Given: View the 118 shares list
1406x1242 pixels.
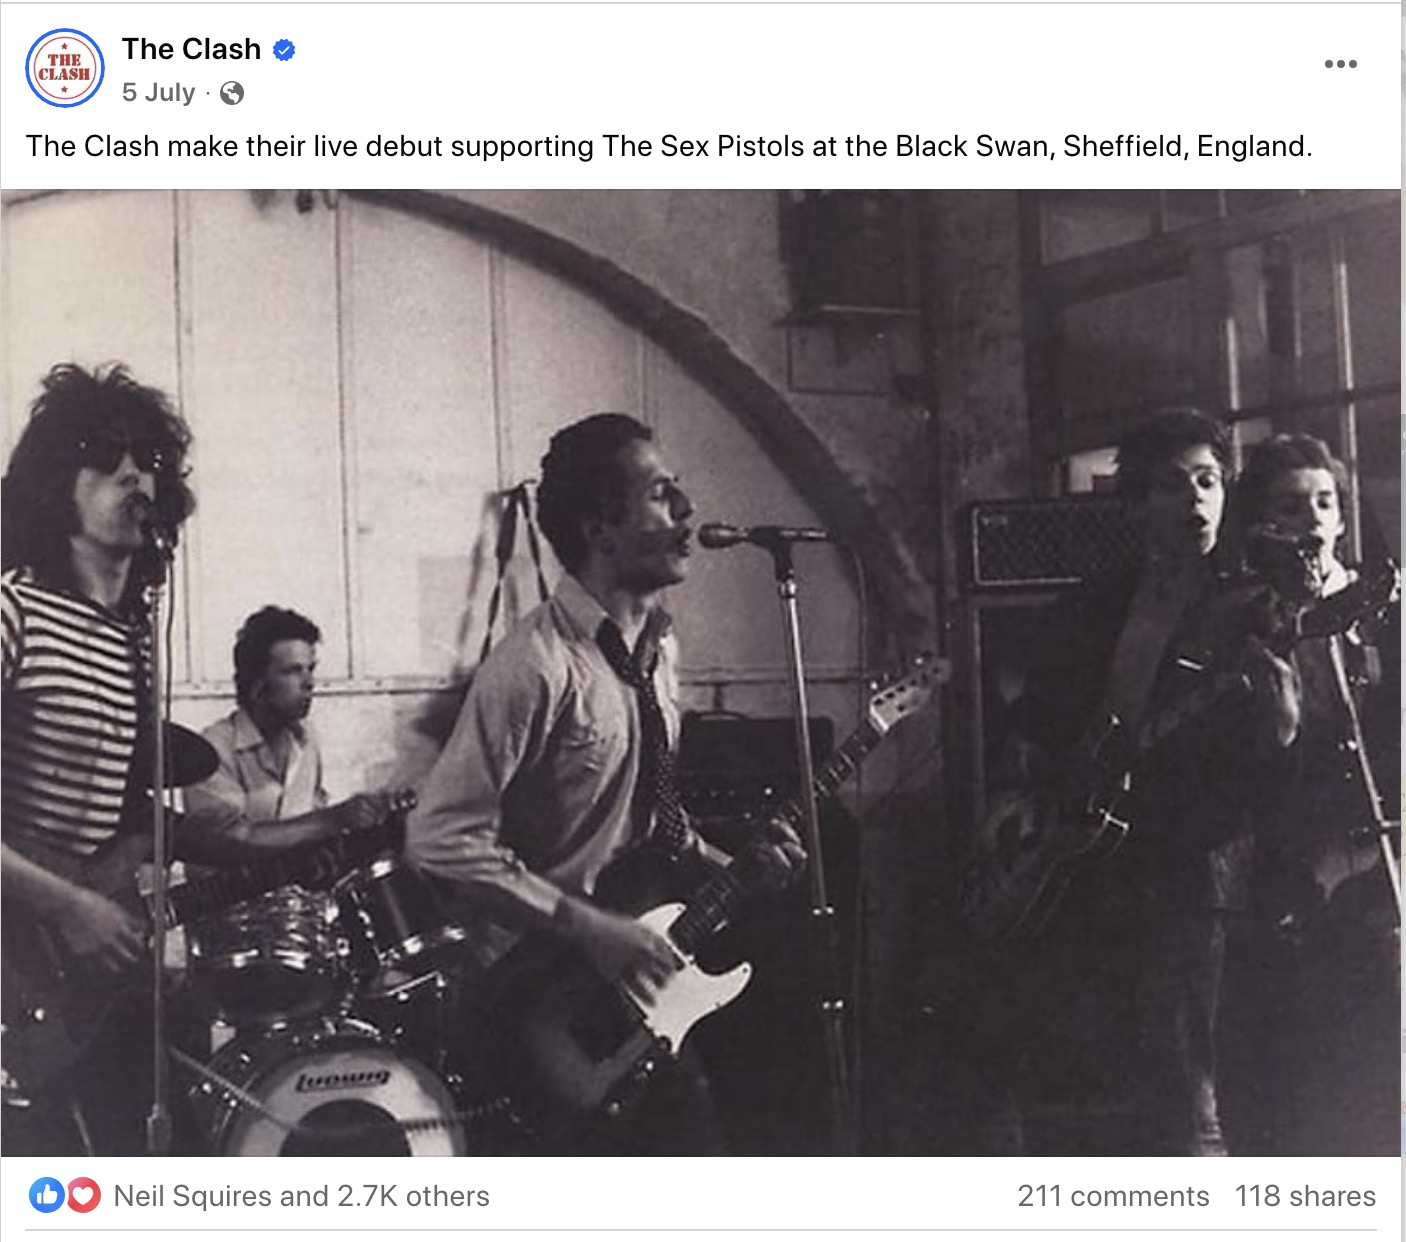Looking at the screenshot, I should (x=1305, y=1196).
